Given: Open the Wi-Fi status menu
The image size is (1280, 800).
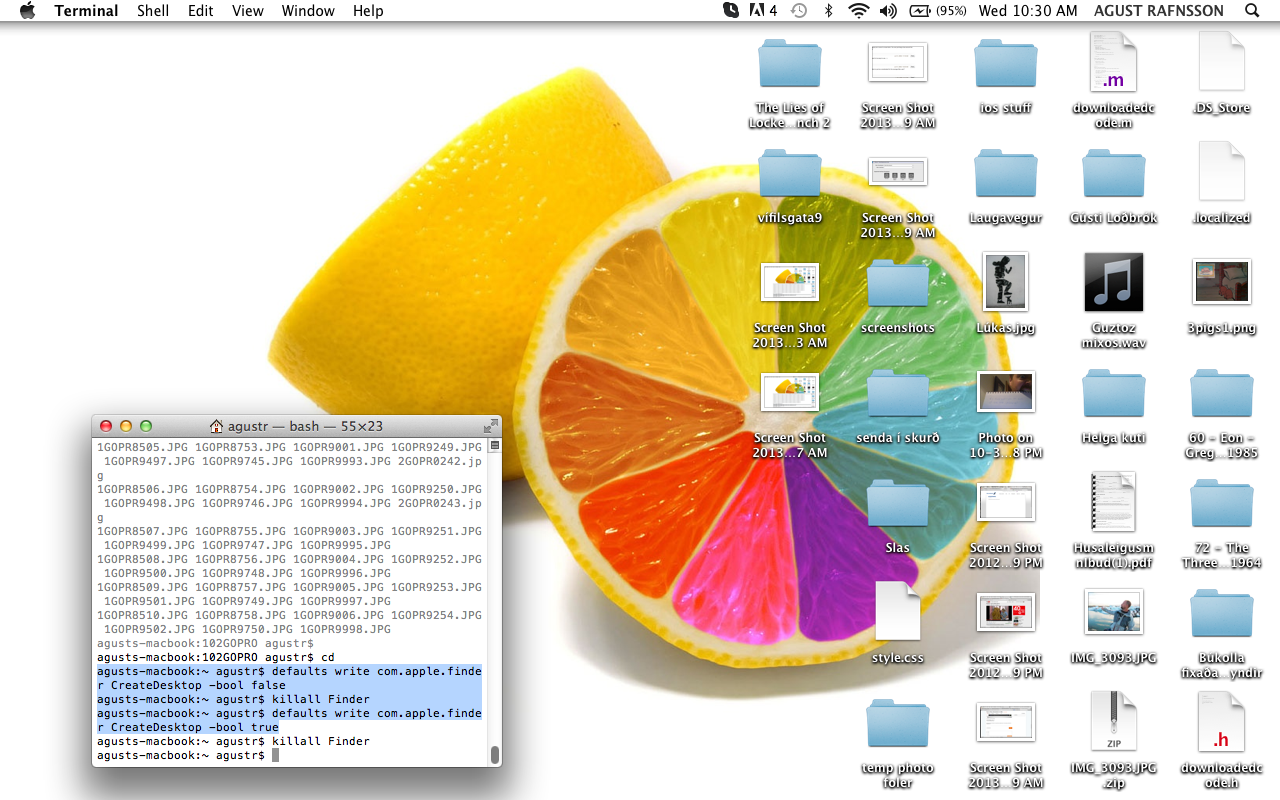Looking at the screenshot, I should coord(857,11).
